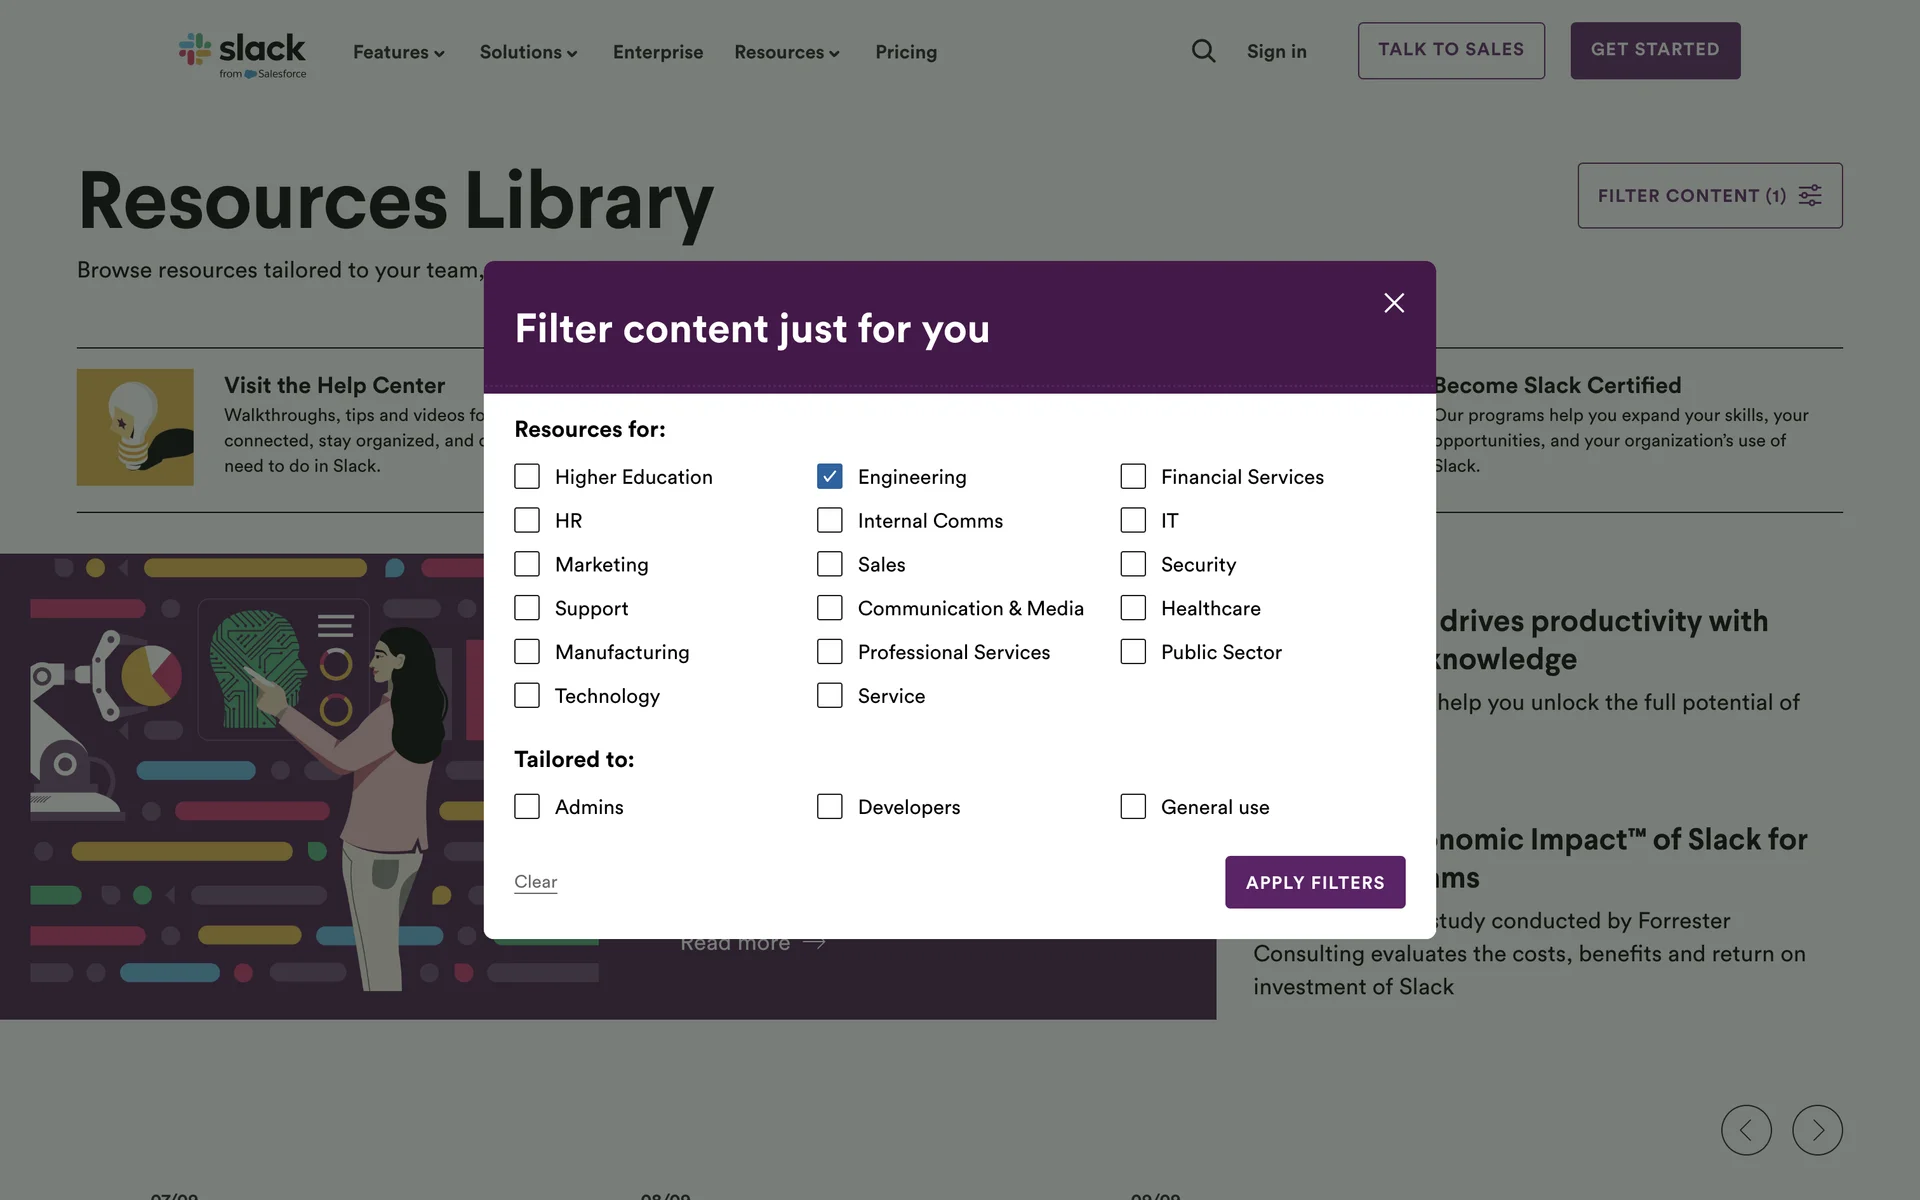Close the filter dialog with X
1920x1200 pixels.
coord(1394,303)
